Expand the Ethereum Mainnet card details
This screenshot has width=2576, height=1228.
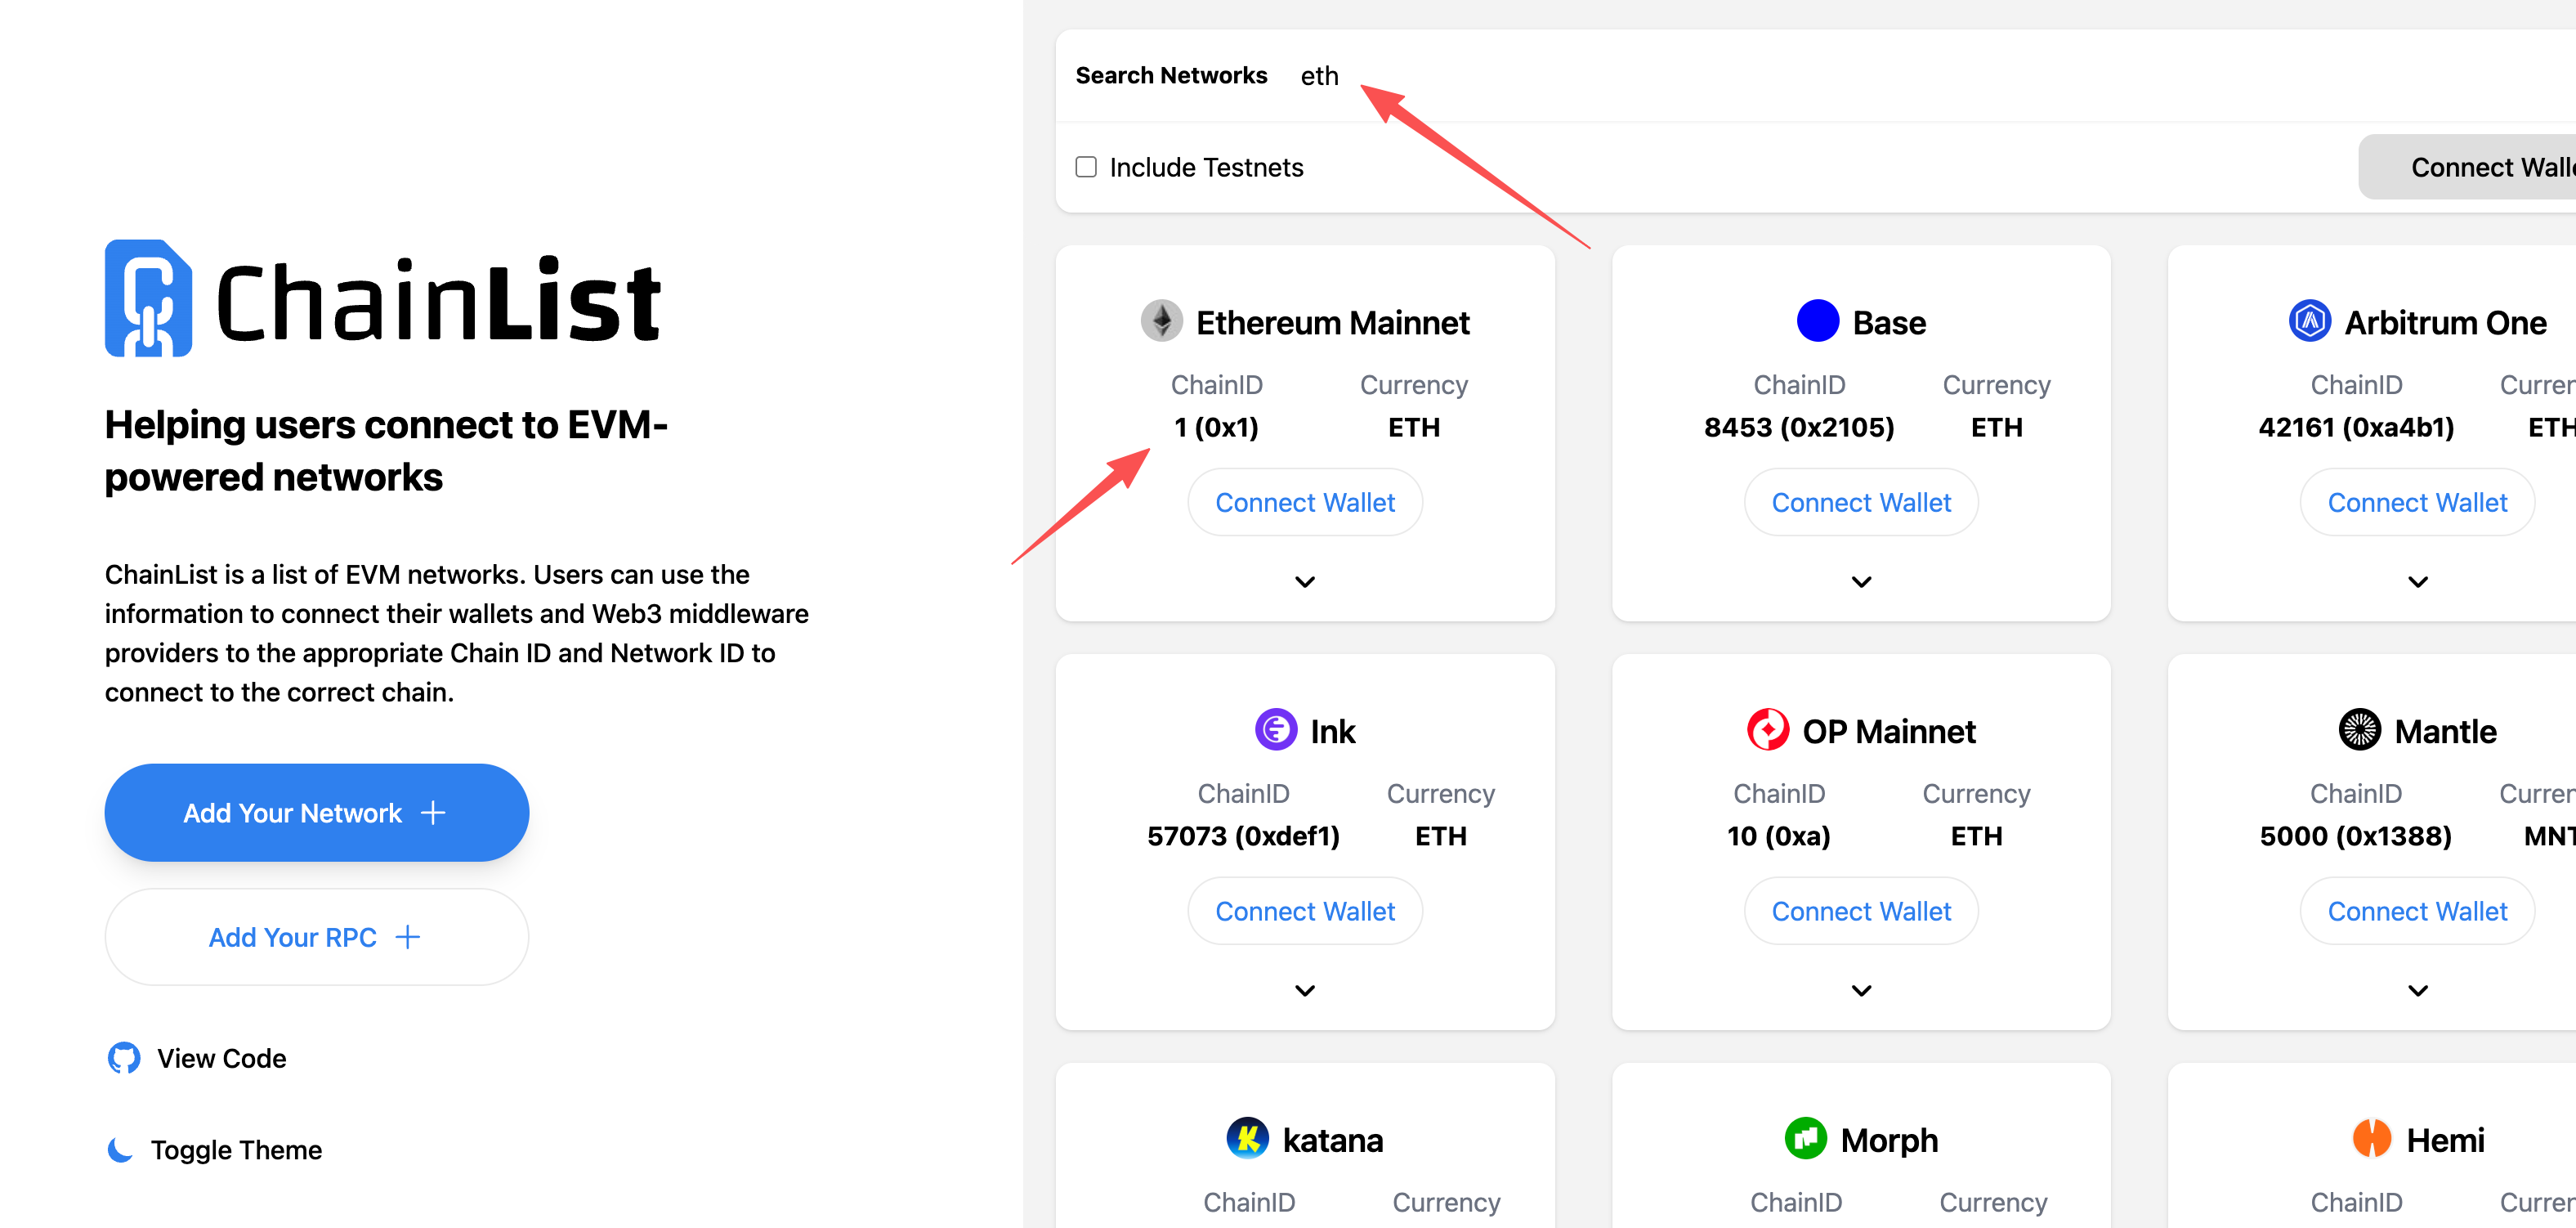(x=1305, y=582)
